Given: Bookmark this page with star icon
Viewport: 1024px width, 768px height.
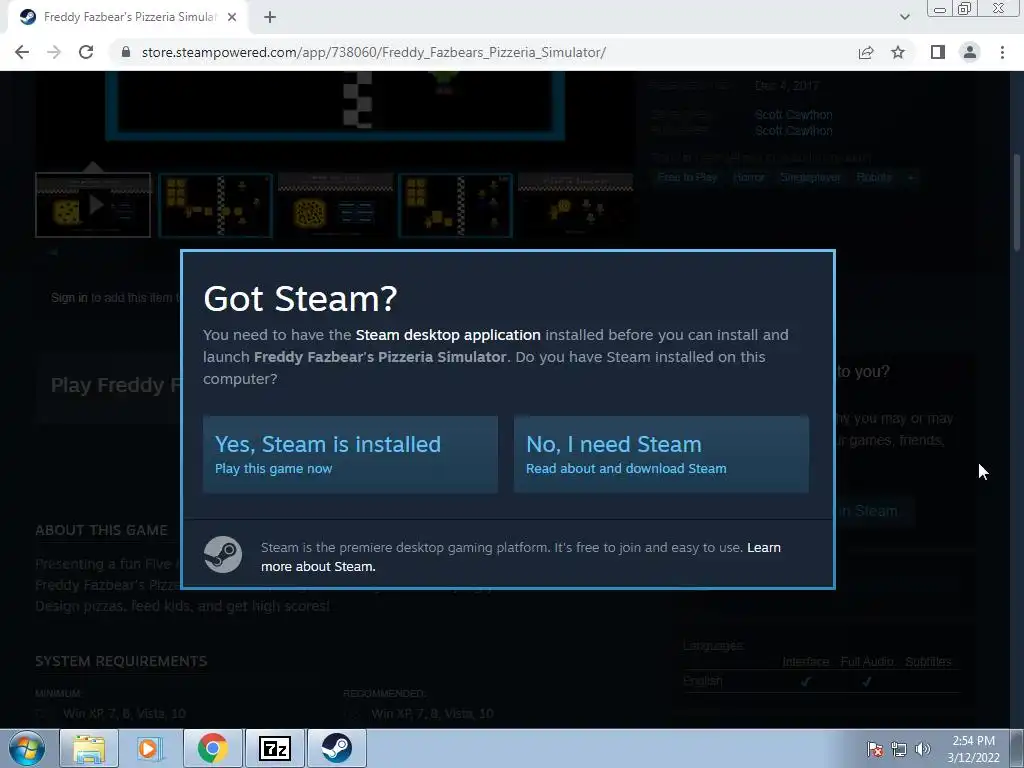Looking at the screenshot, I should point(898,52).
